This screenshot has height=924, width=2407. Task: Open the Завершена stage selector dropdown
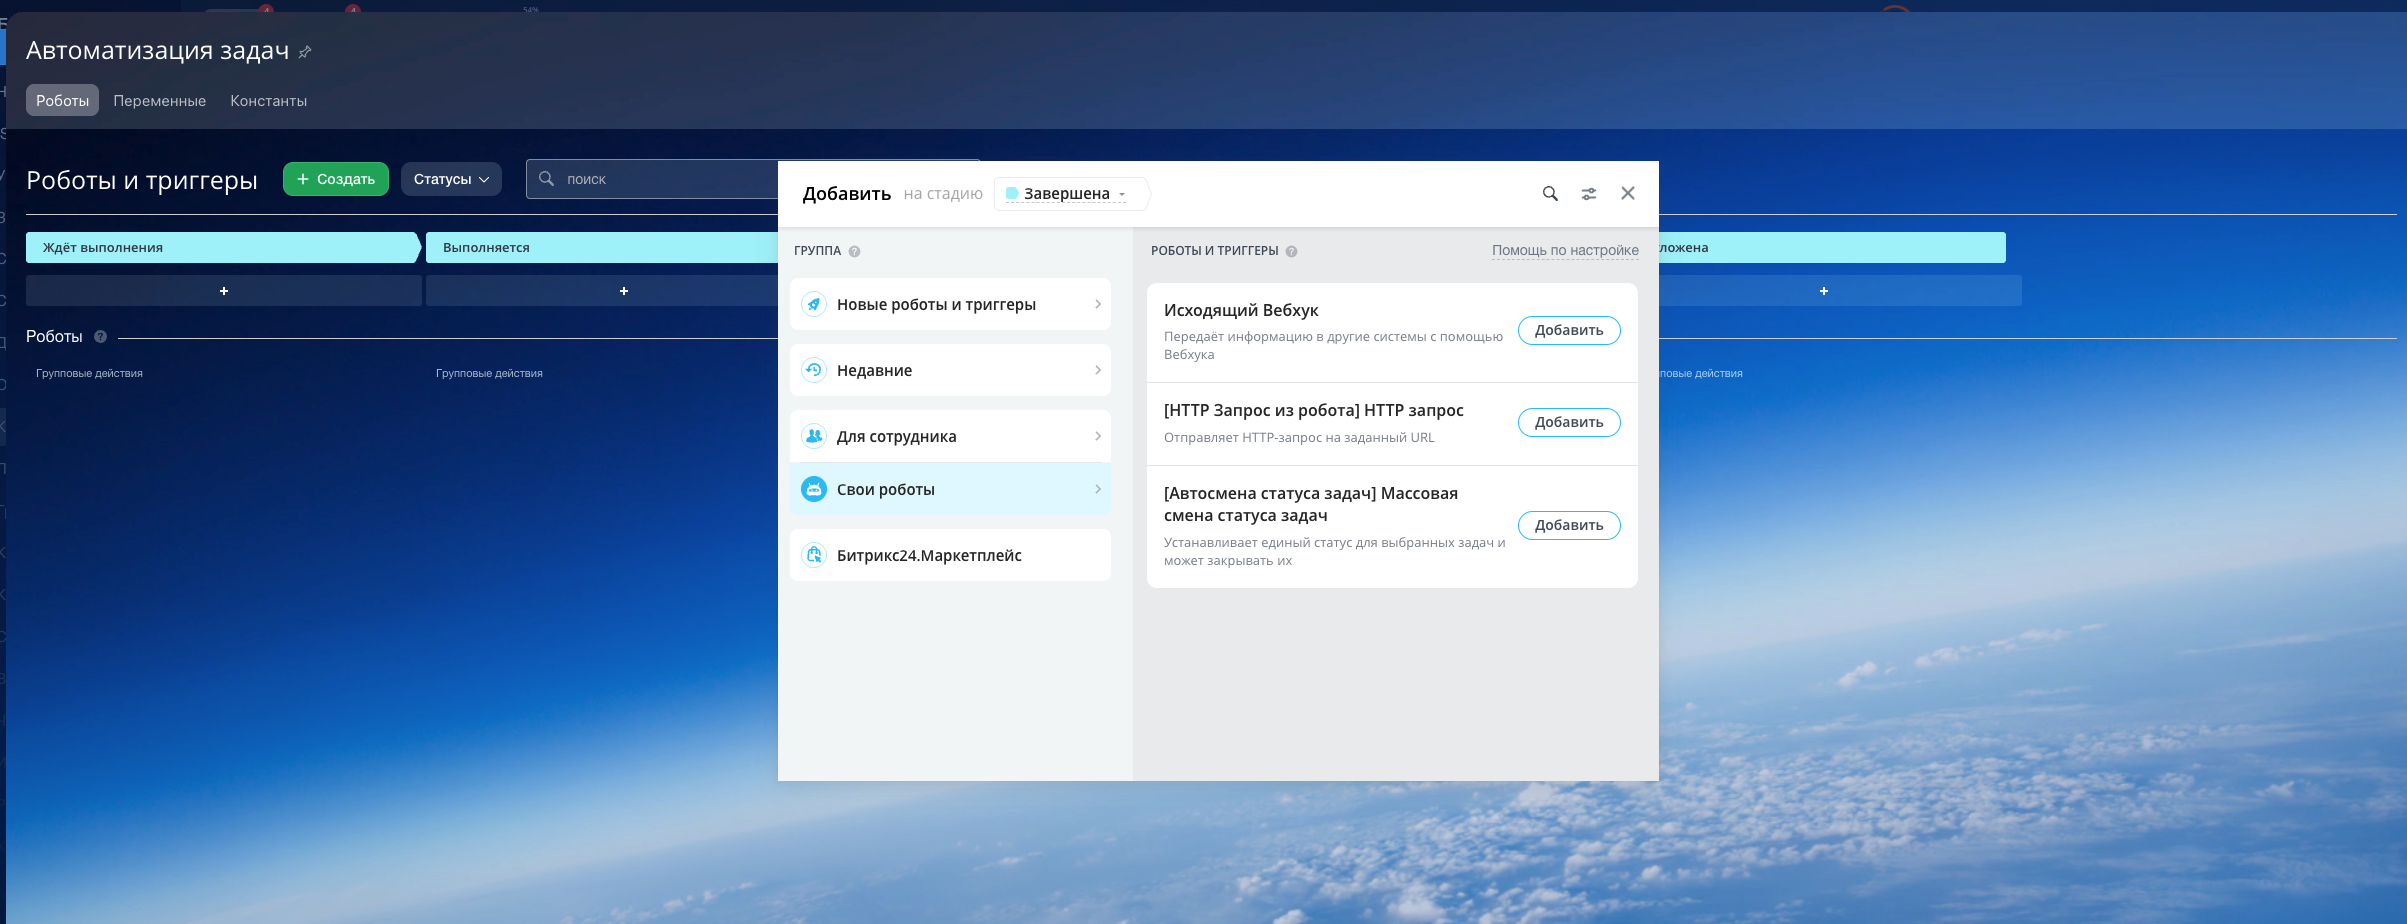[x=1068, y=194]
